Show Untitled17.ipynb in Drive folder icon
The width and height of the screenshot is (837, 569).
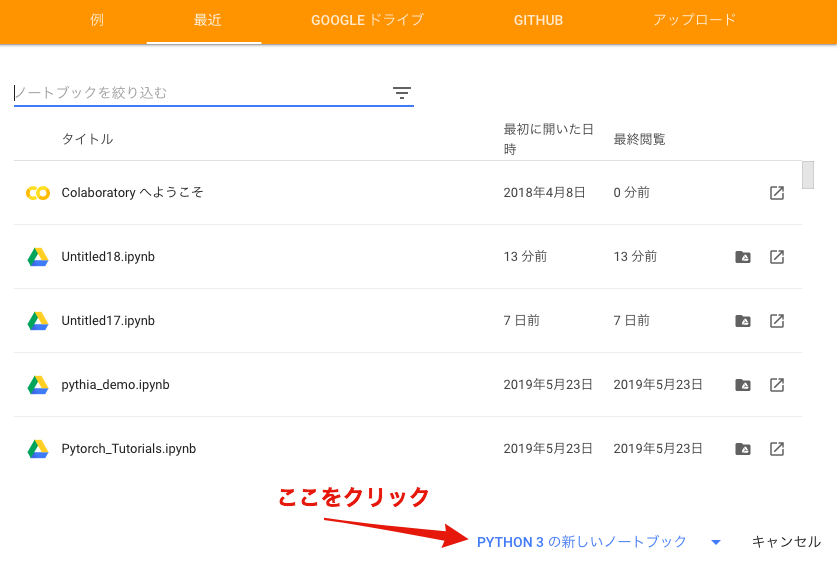pos(743,321)
